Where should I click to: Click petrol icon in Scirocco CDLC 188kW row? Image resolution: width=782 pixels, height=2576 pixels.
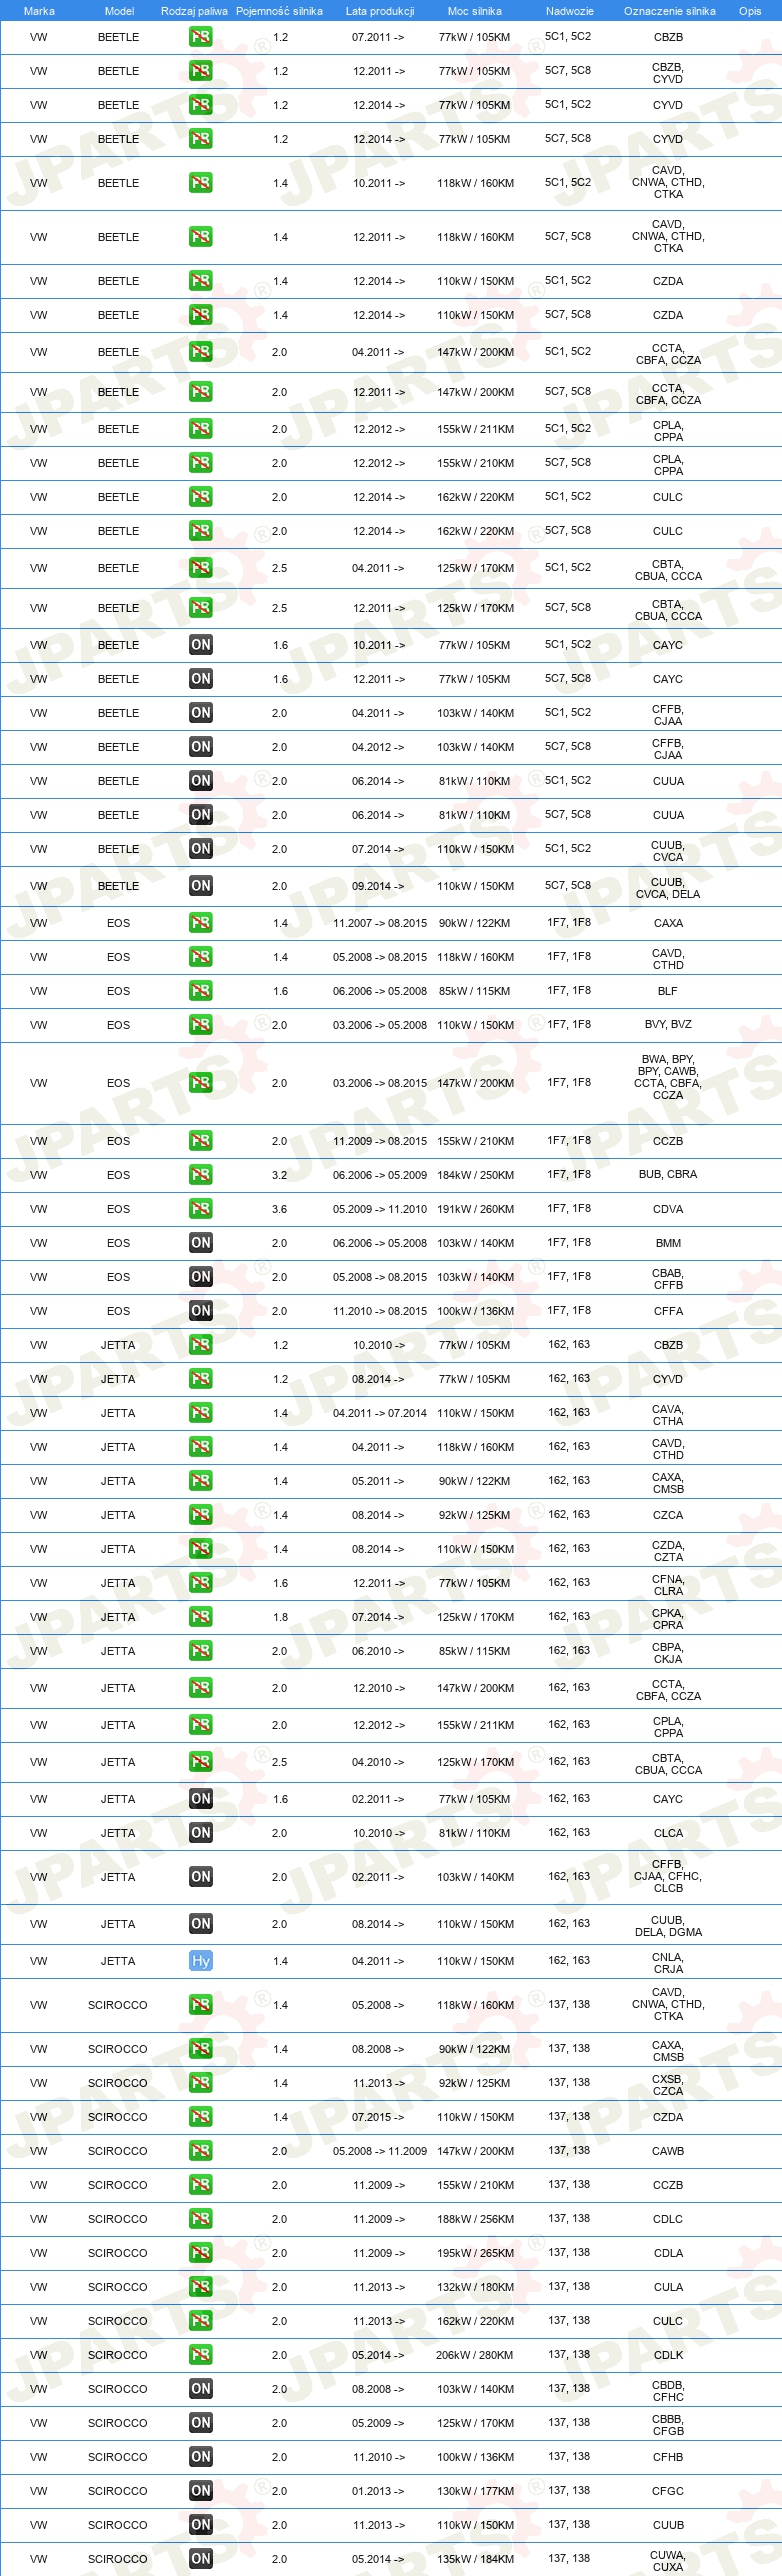[x=201, y=2219]
